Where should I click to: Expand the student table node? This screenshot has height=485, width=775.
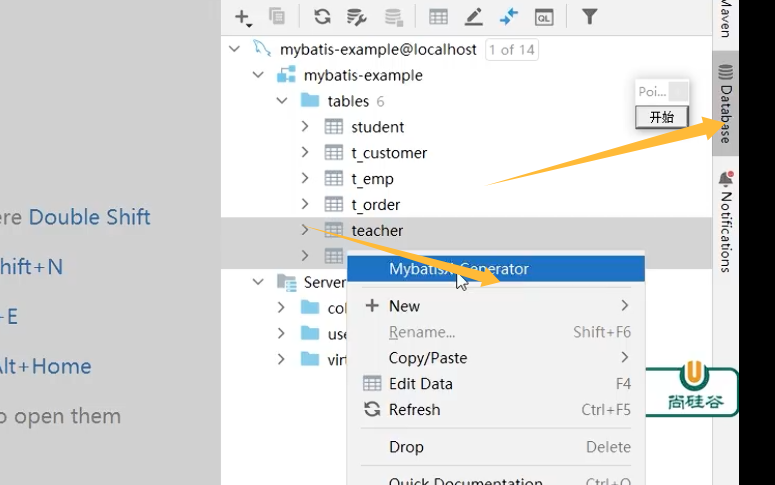(305, 127)
